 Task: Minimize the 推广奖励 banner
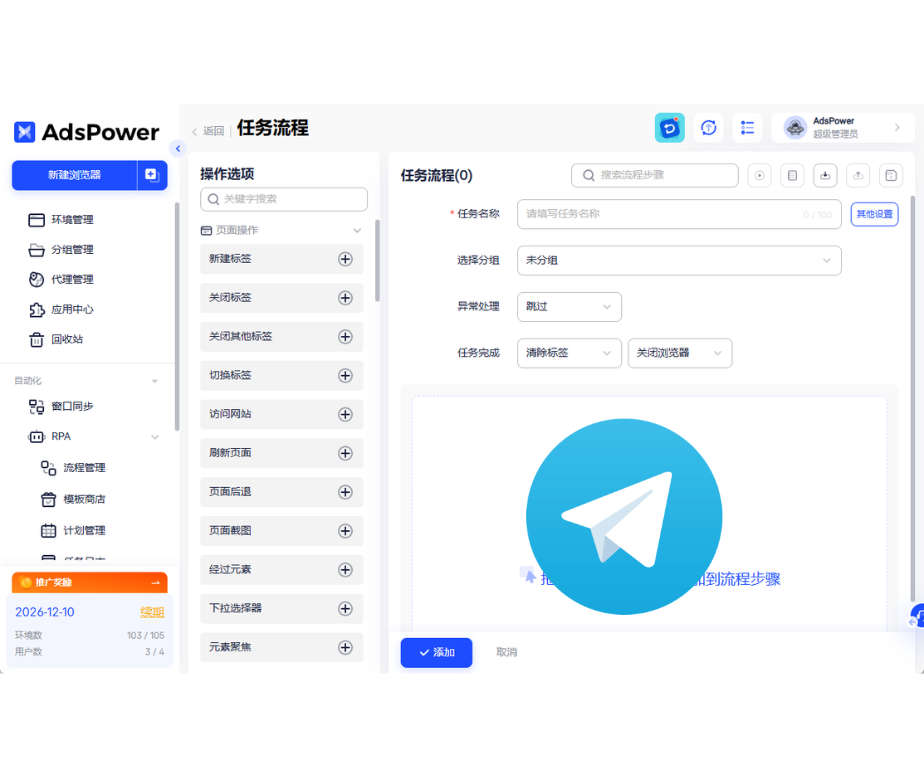click(156, 582)
